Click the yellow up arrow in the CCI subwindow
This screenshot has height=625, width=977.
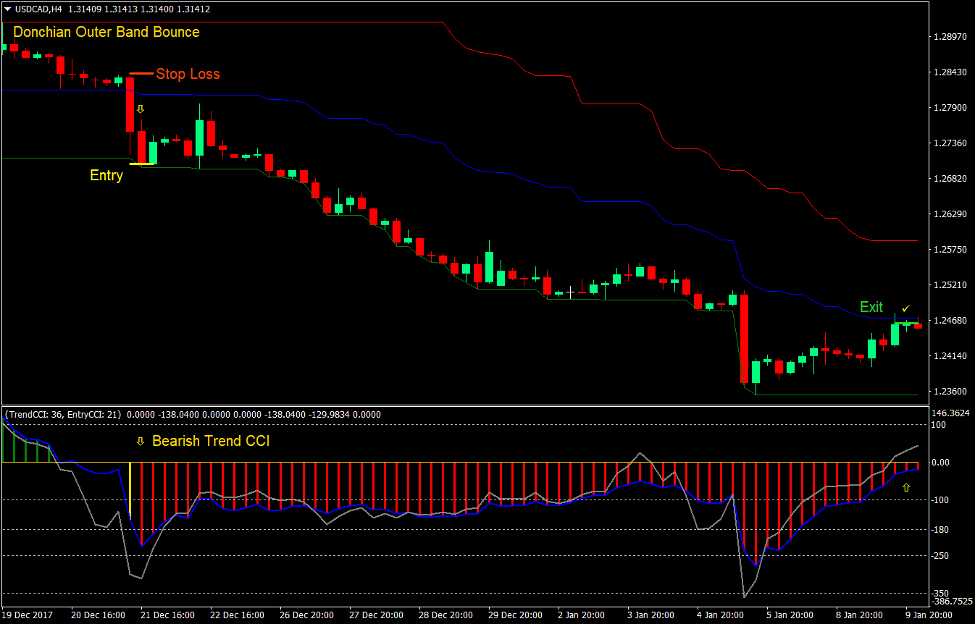click(905, 488)
